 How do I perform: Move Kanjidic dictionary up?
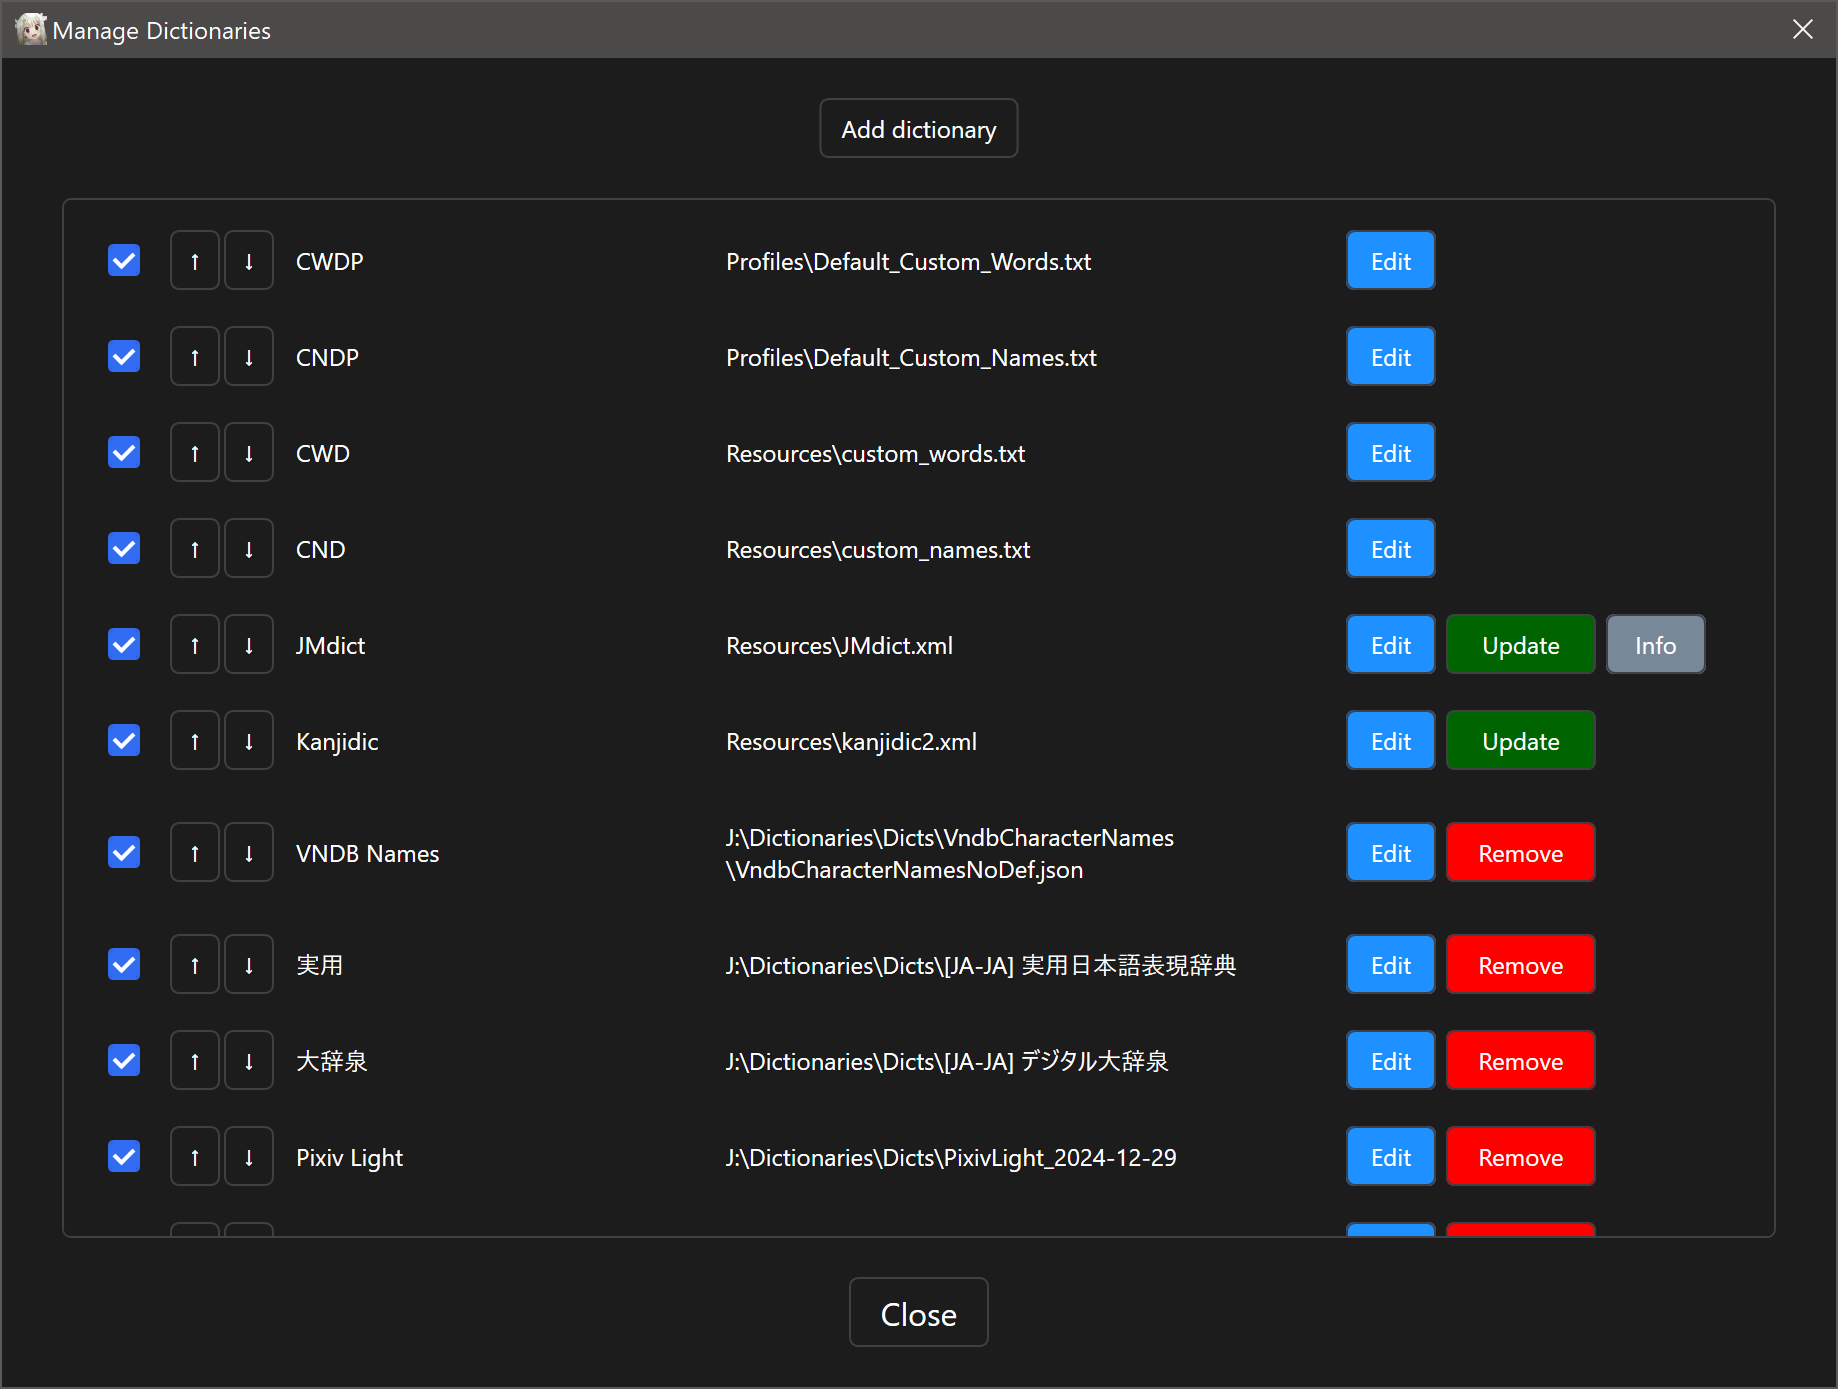click(195, 741)
